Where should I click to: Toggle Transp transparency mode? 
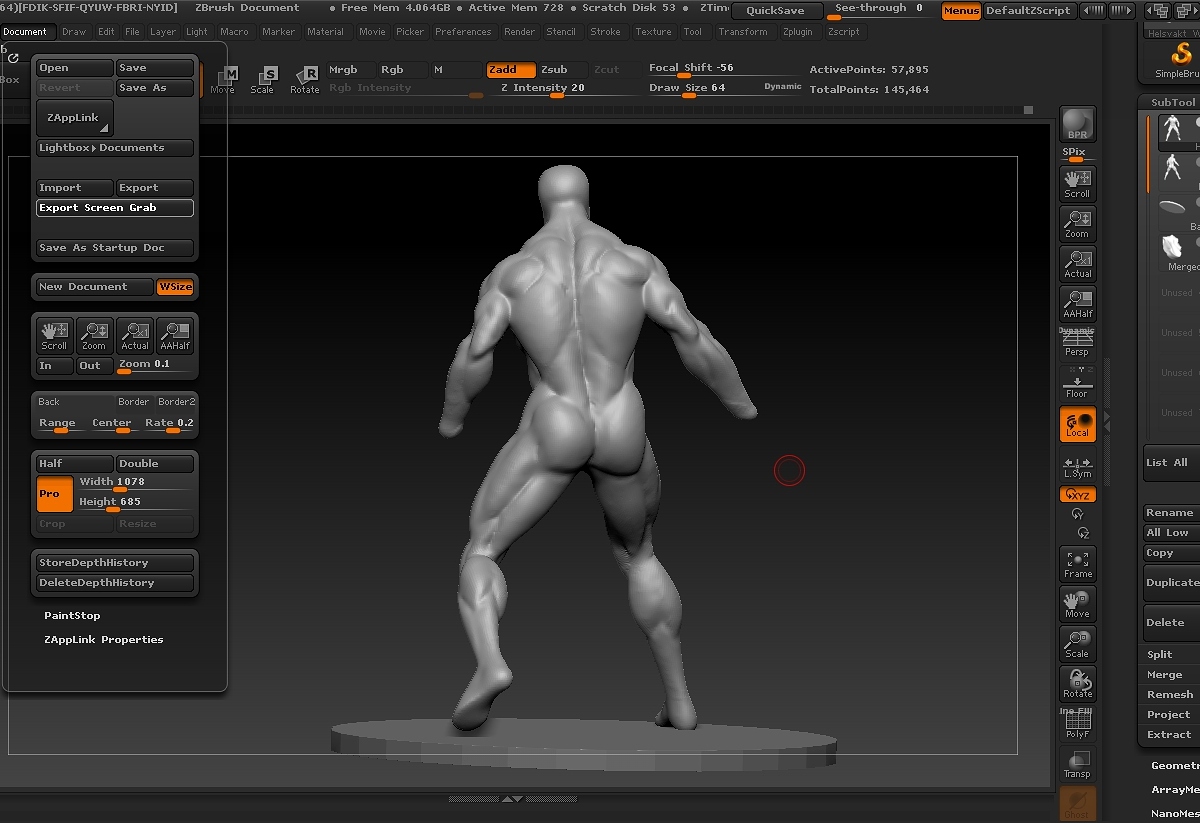[x=1077, y=764]
